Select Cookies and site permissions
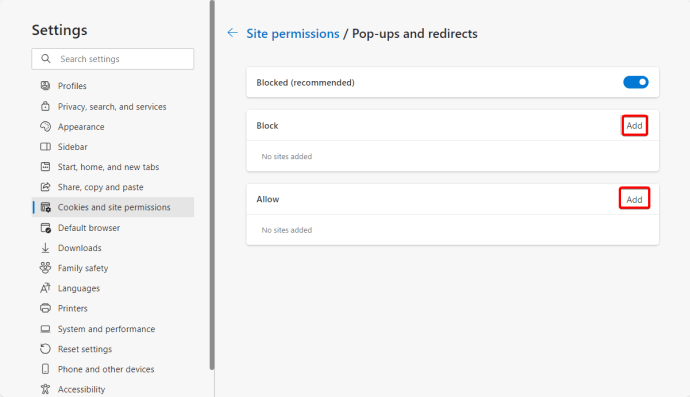Viewport: 690px width, 397px height. [x=113, y=207]
